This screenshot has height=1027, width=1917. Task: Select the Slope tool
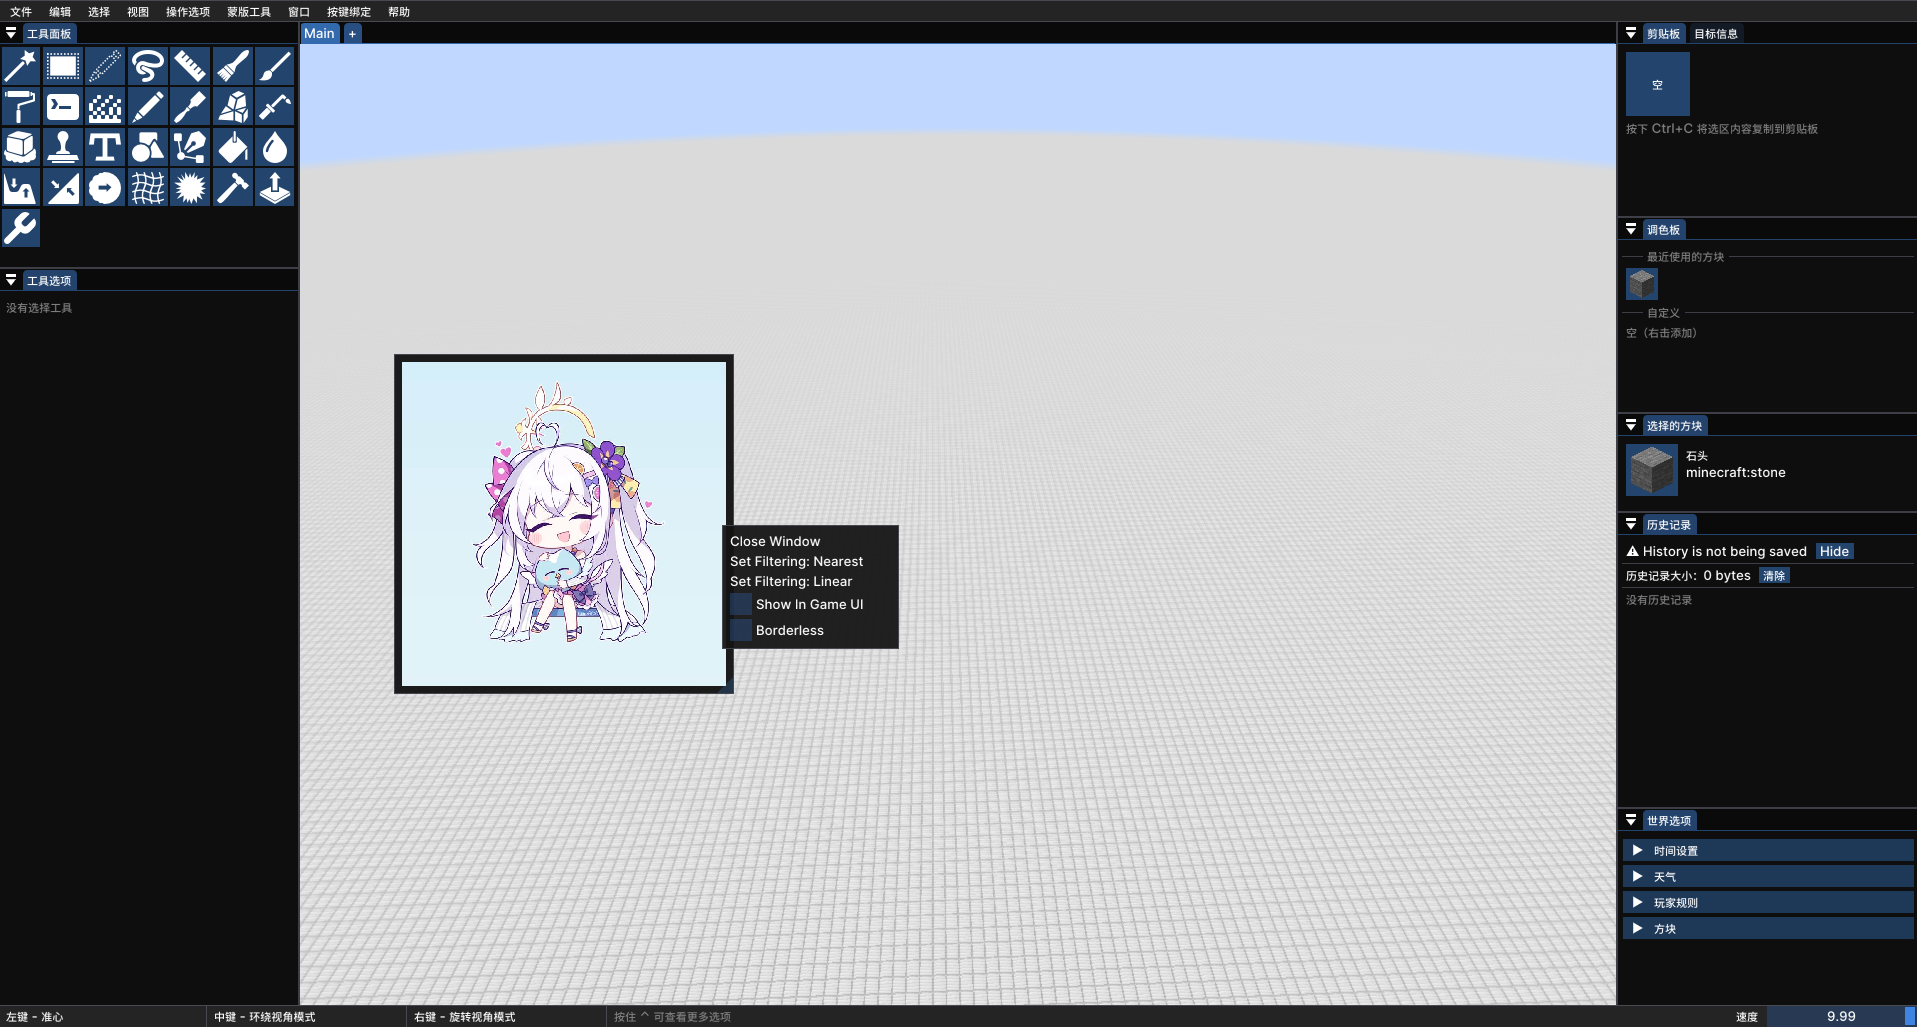point(62,188)
